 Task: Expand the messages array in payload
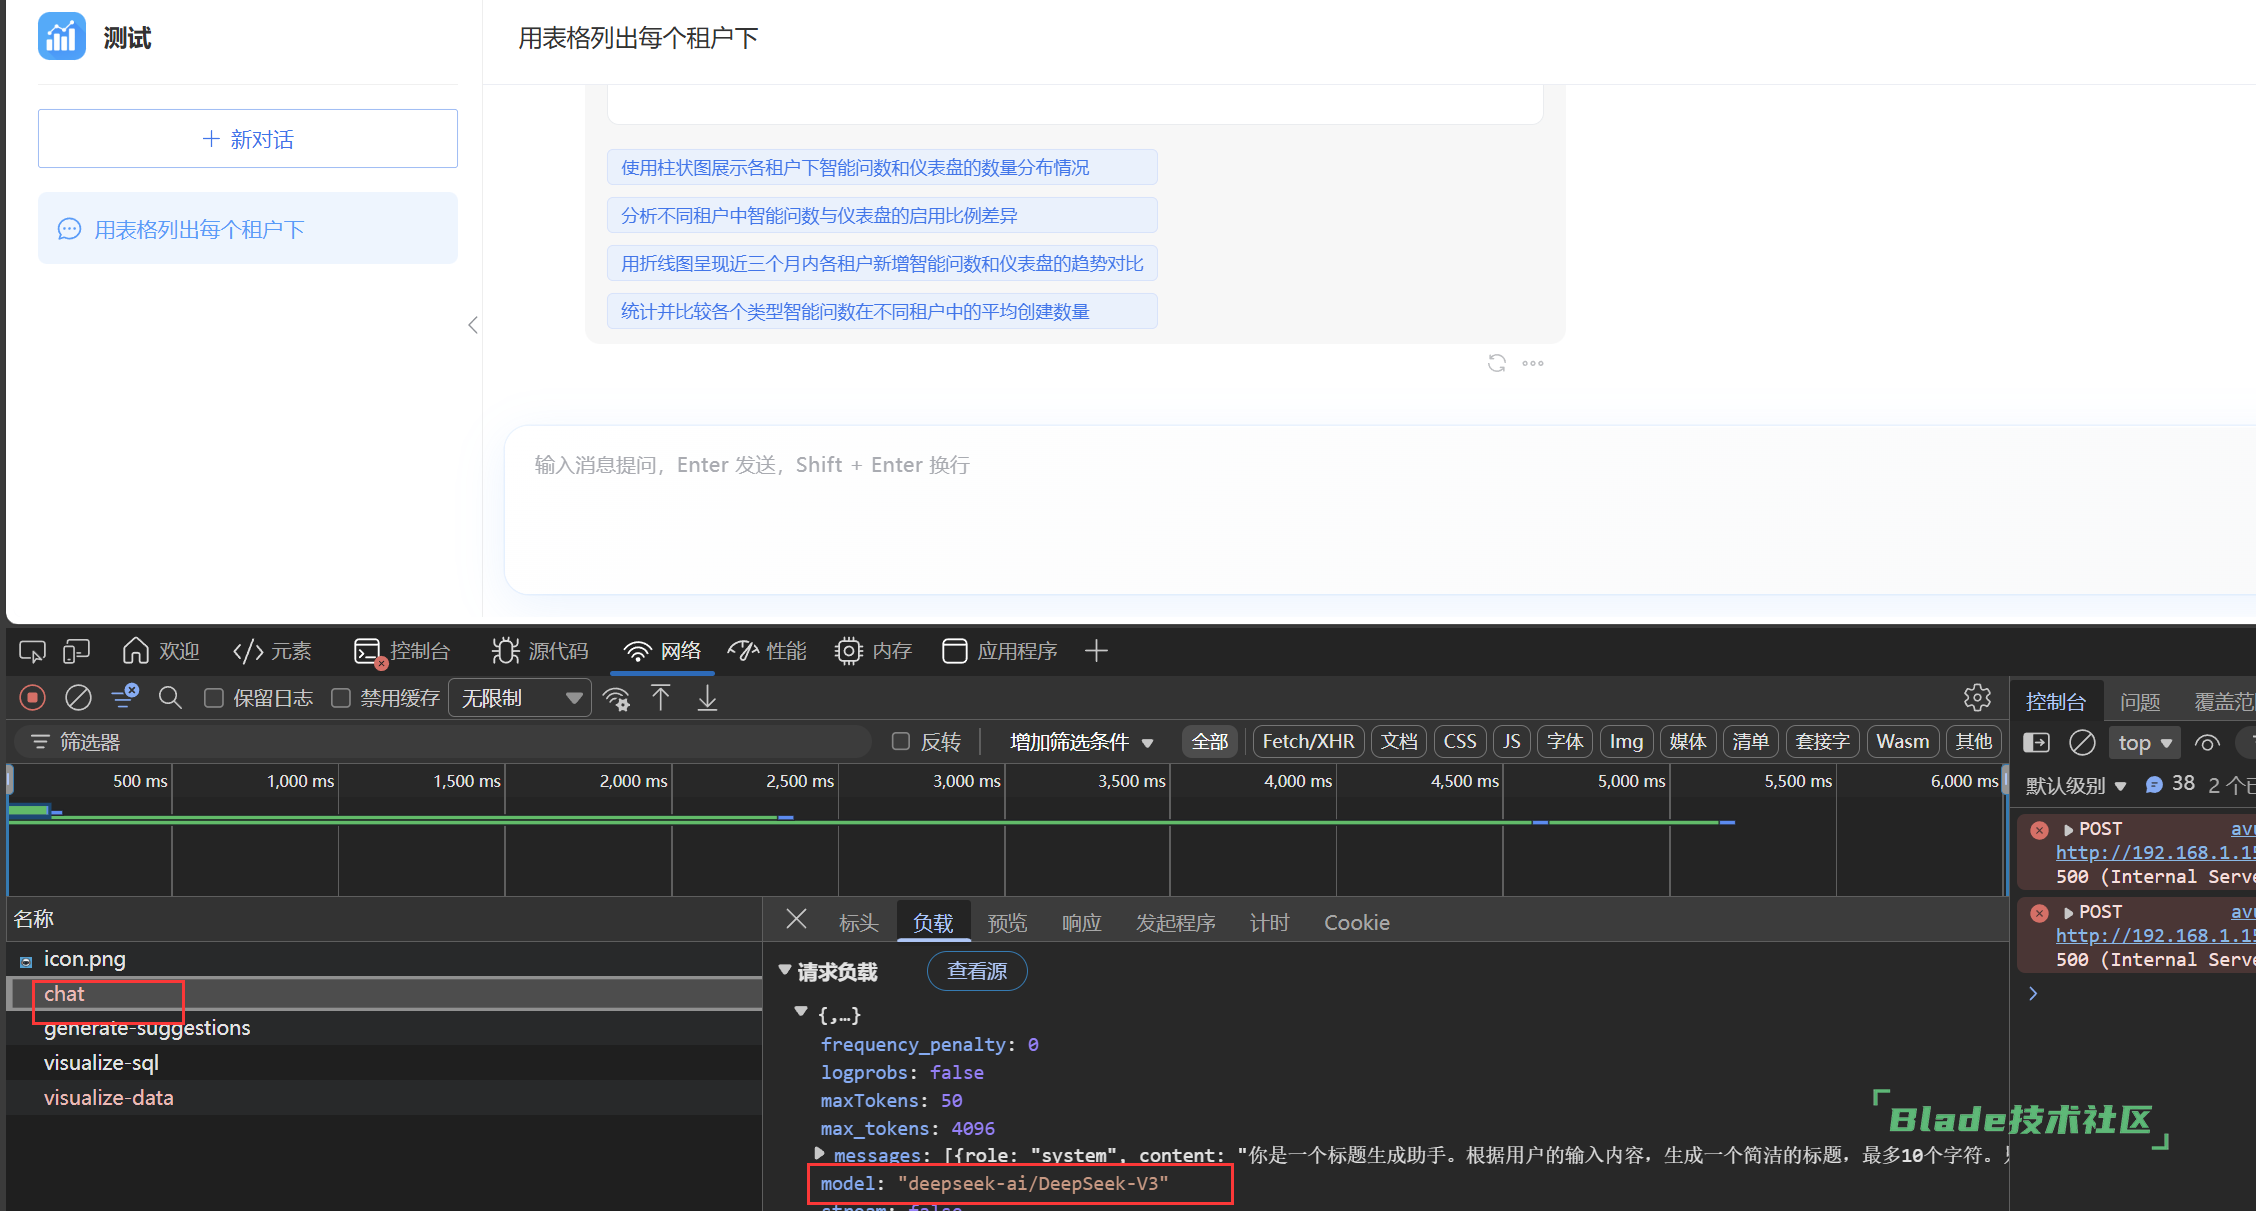coord(820,1154)
